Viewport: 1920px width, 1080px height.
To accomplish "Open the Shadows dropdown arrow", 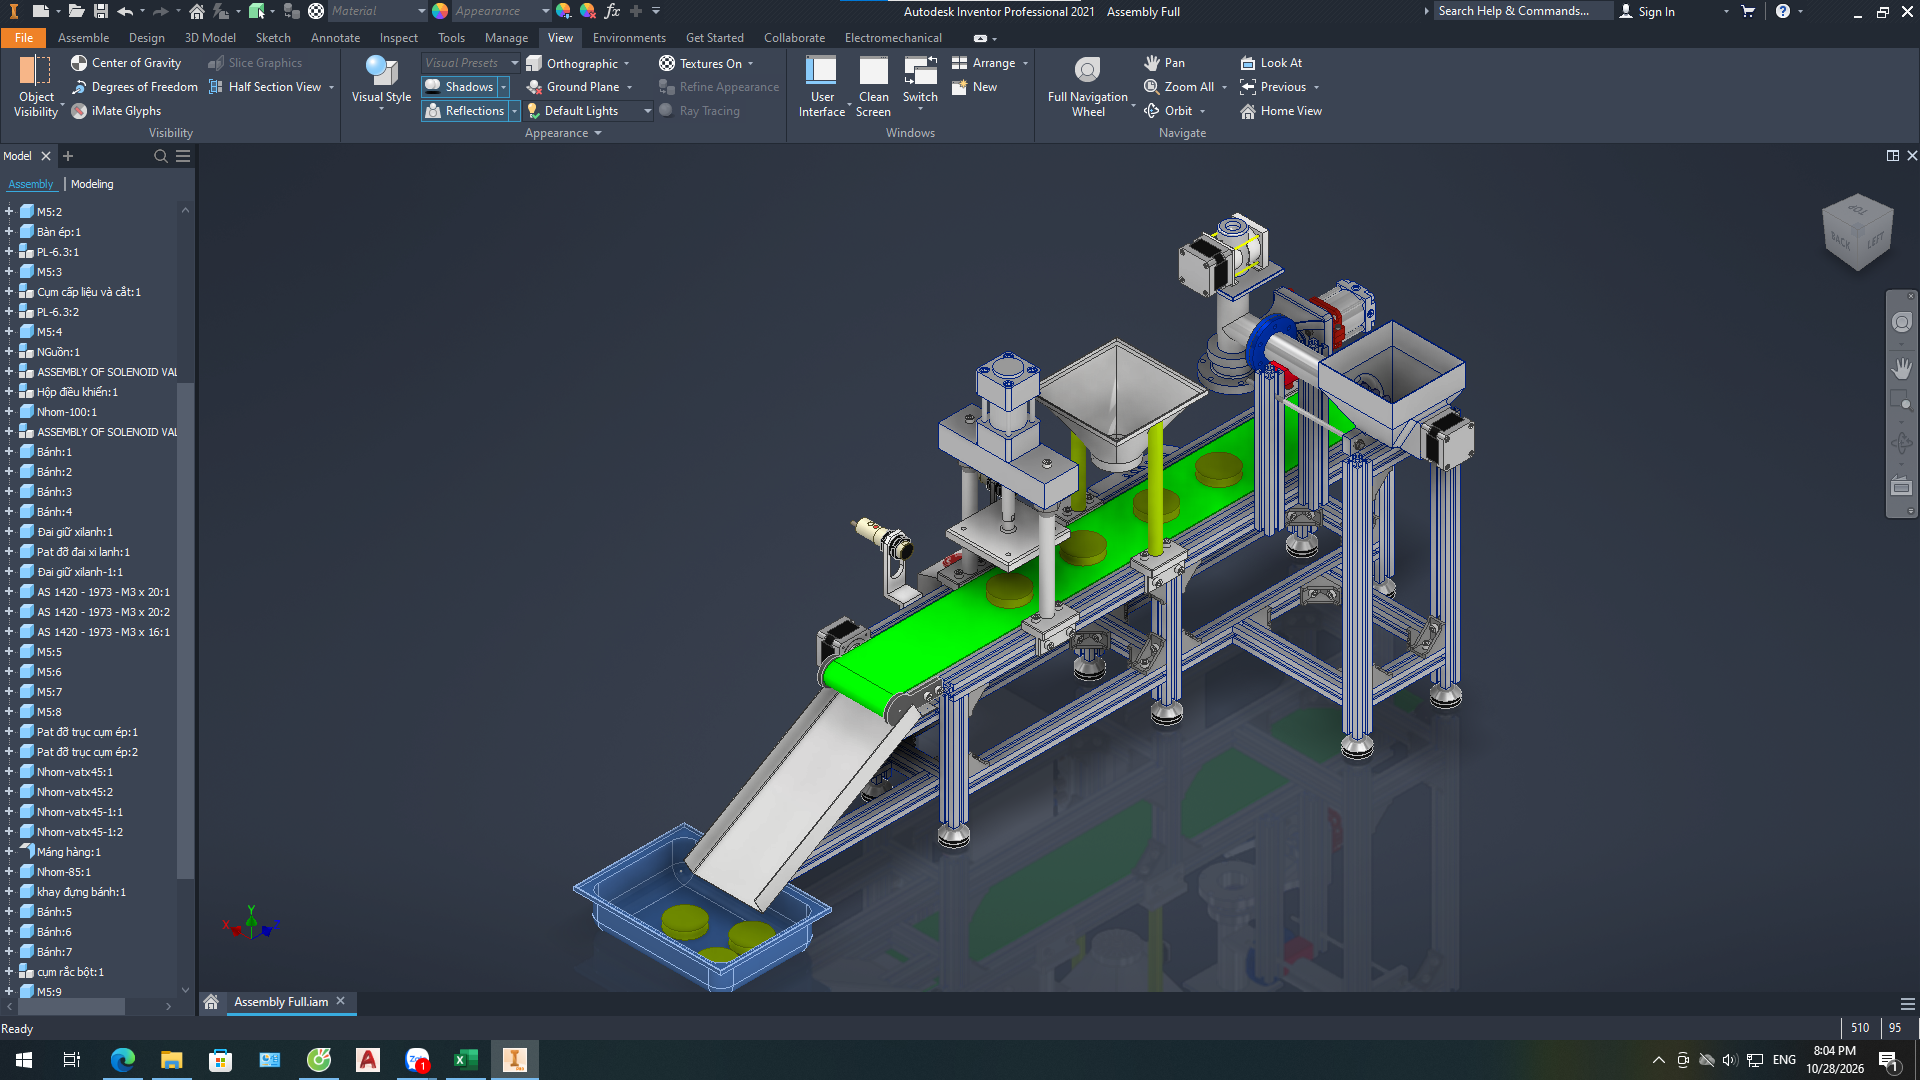I will click(x=504, y=87).
